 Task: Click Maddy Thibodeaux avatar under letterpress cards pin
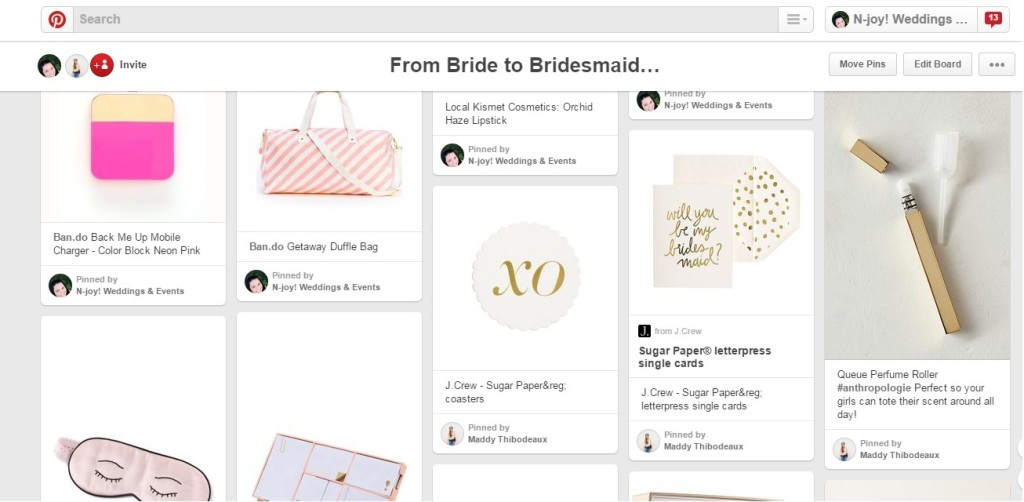(x=648, y=441)
